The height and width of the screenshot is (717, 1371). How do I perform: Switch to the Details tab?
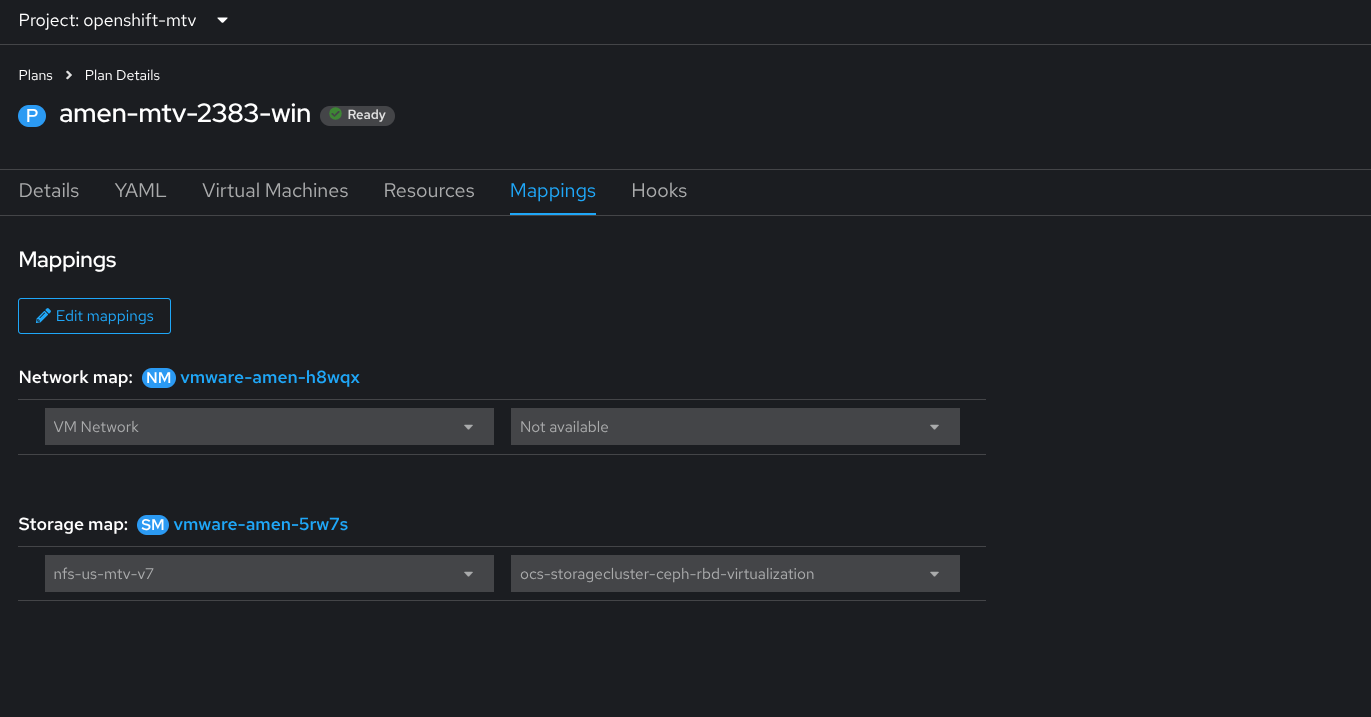click(x=49, y=191)
